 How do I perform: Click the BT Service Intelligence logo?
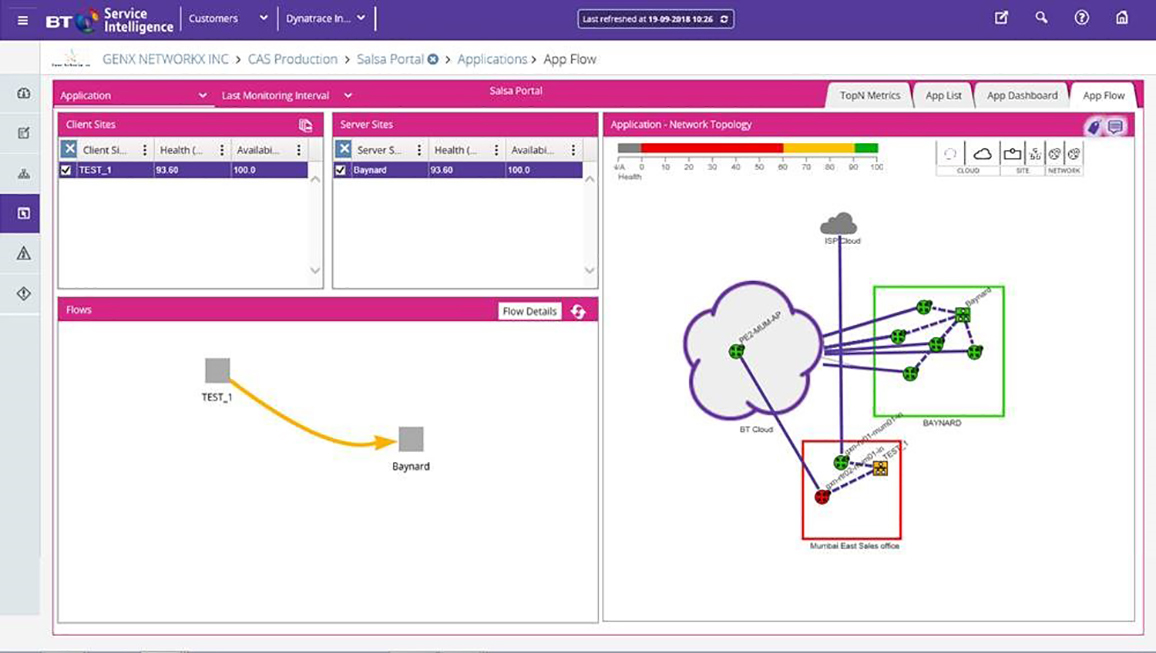pyautogui.click(x=109, y=20)
